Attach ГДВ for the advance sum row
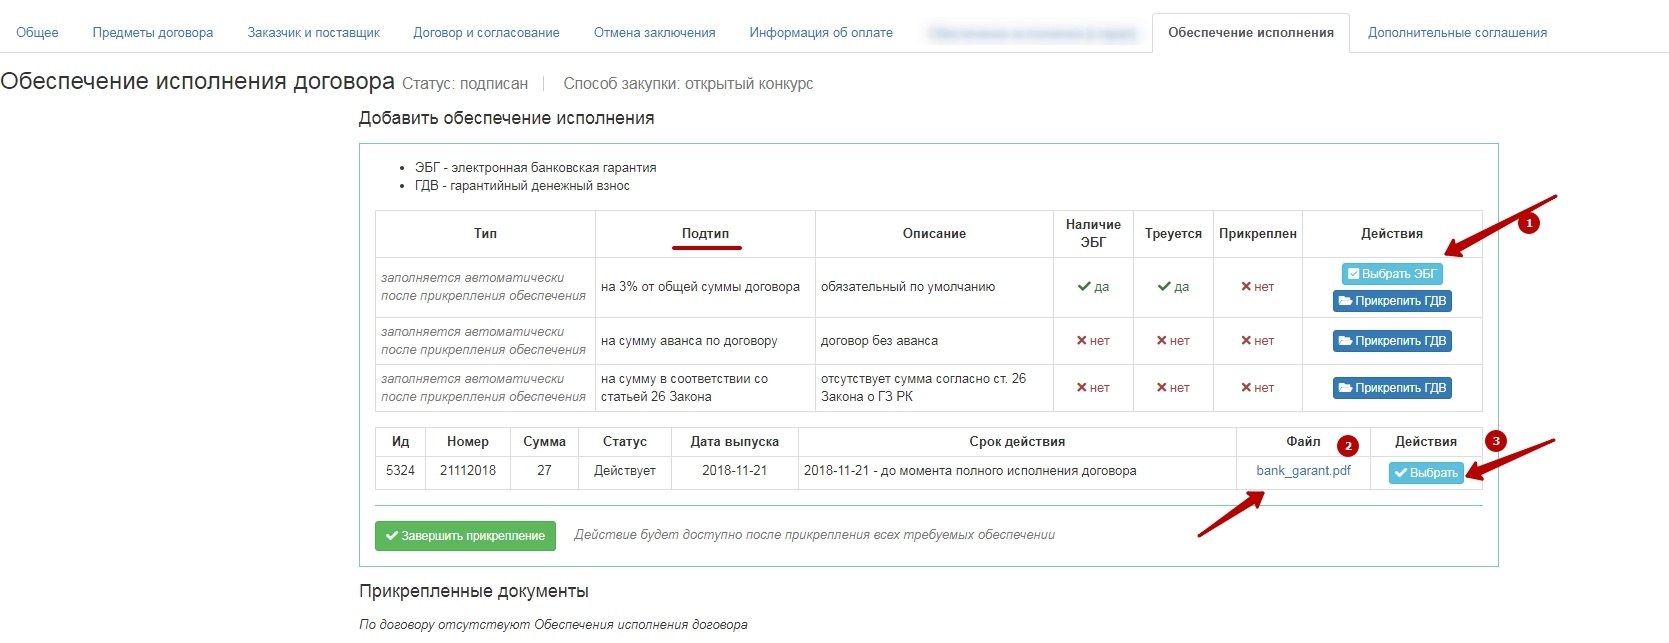1669x643 pixels. [x=1392, y=341]
